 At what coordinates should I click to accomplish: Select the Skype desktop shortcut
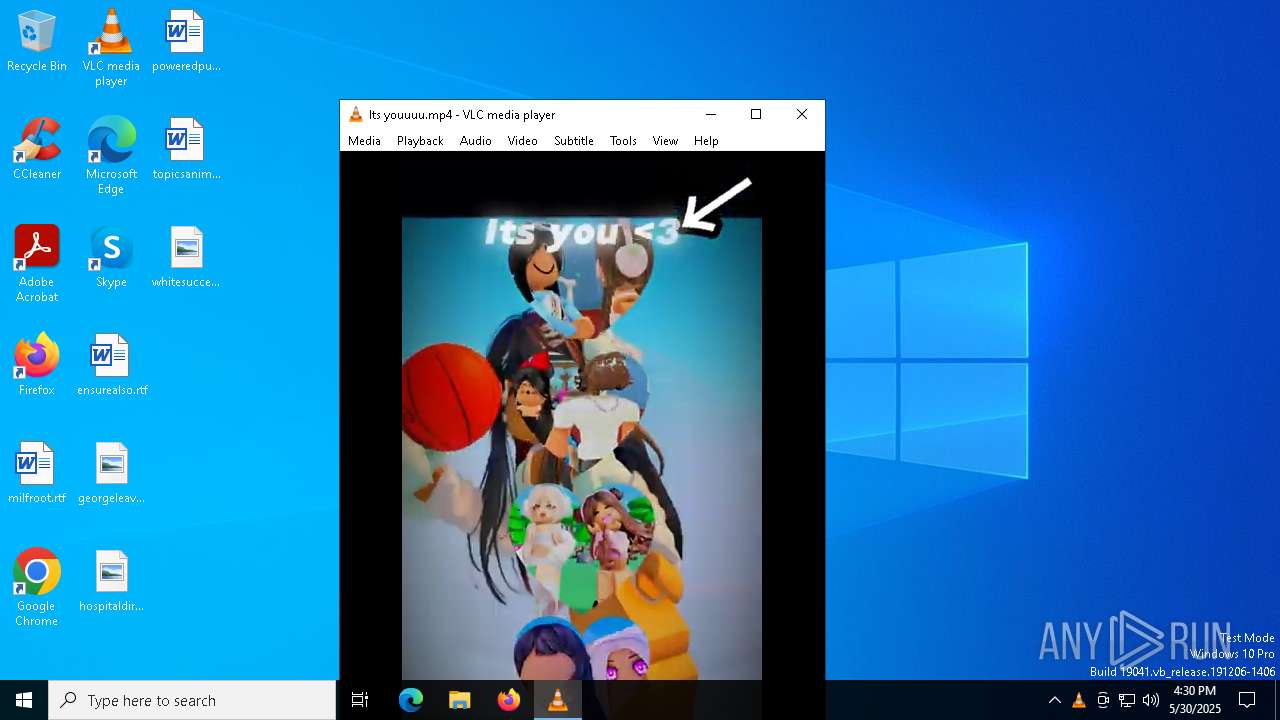(x=111, y=258)
